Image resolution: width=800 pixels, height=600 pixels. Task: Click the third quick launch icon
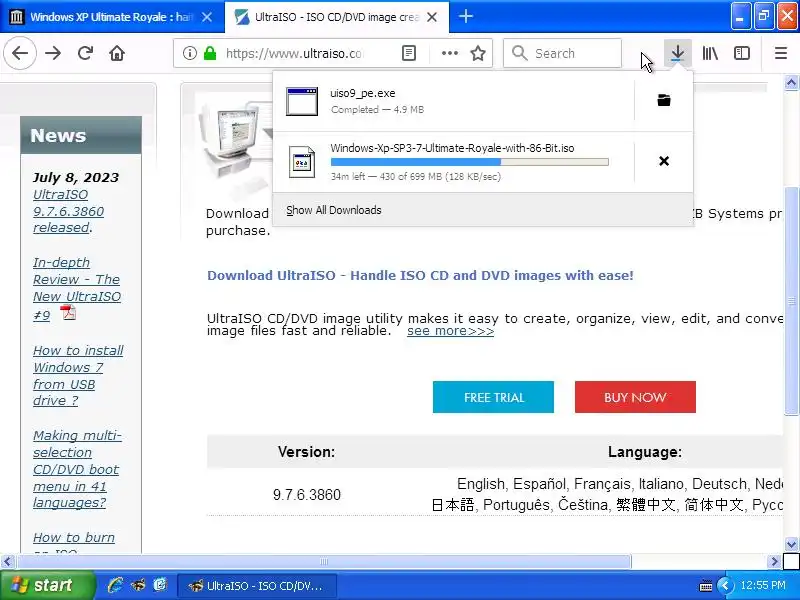(160, 585)
